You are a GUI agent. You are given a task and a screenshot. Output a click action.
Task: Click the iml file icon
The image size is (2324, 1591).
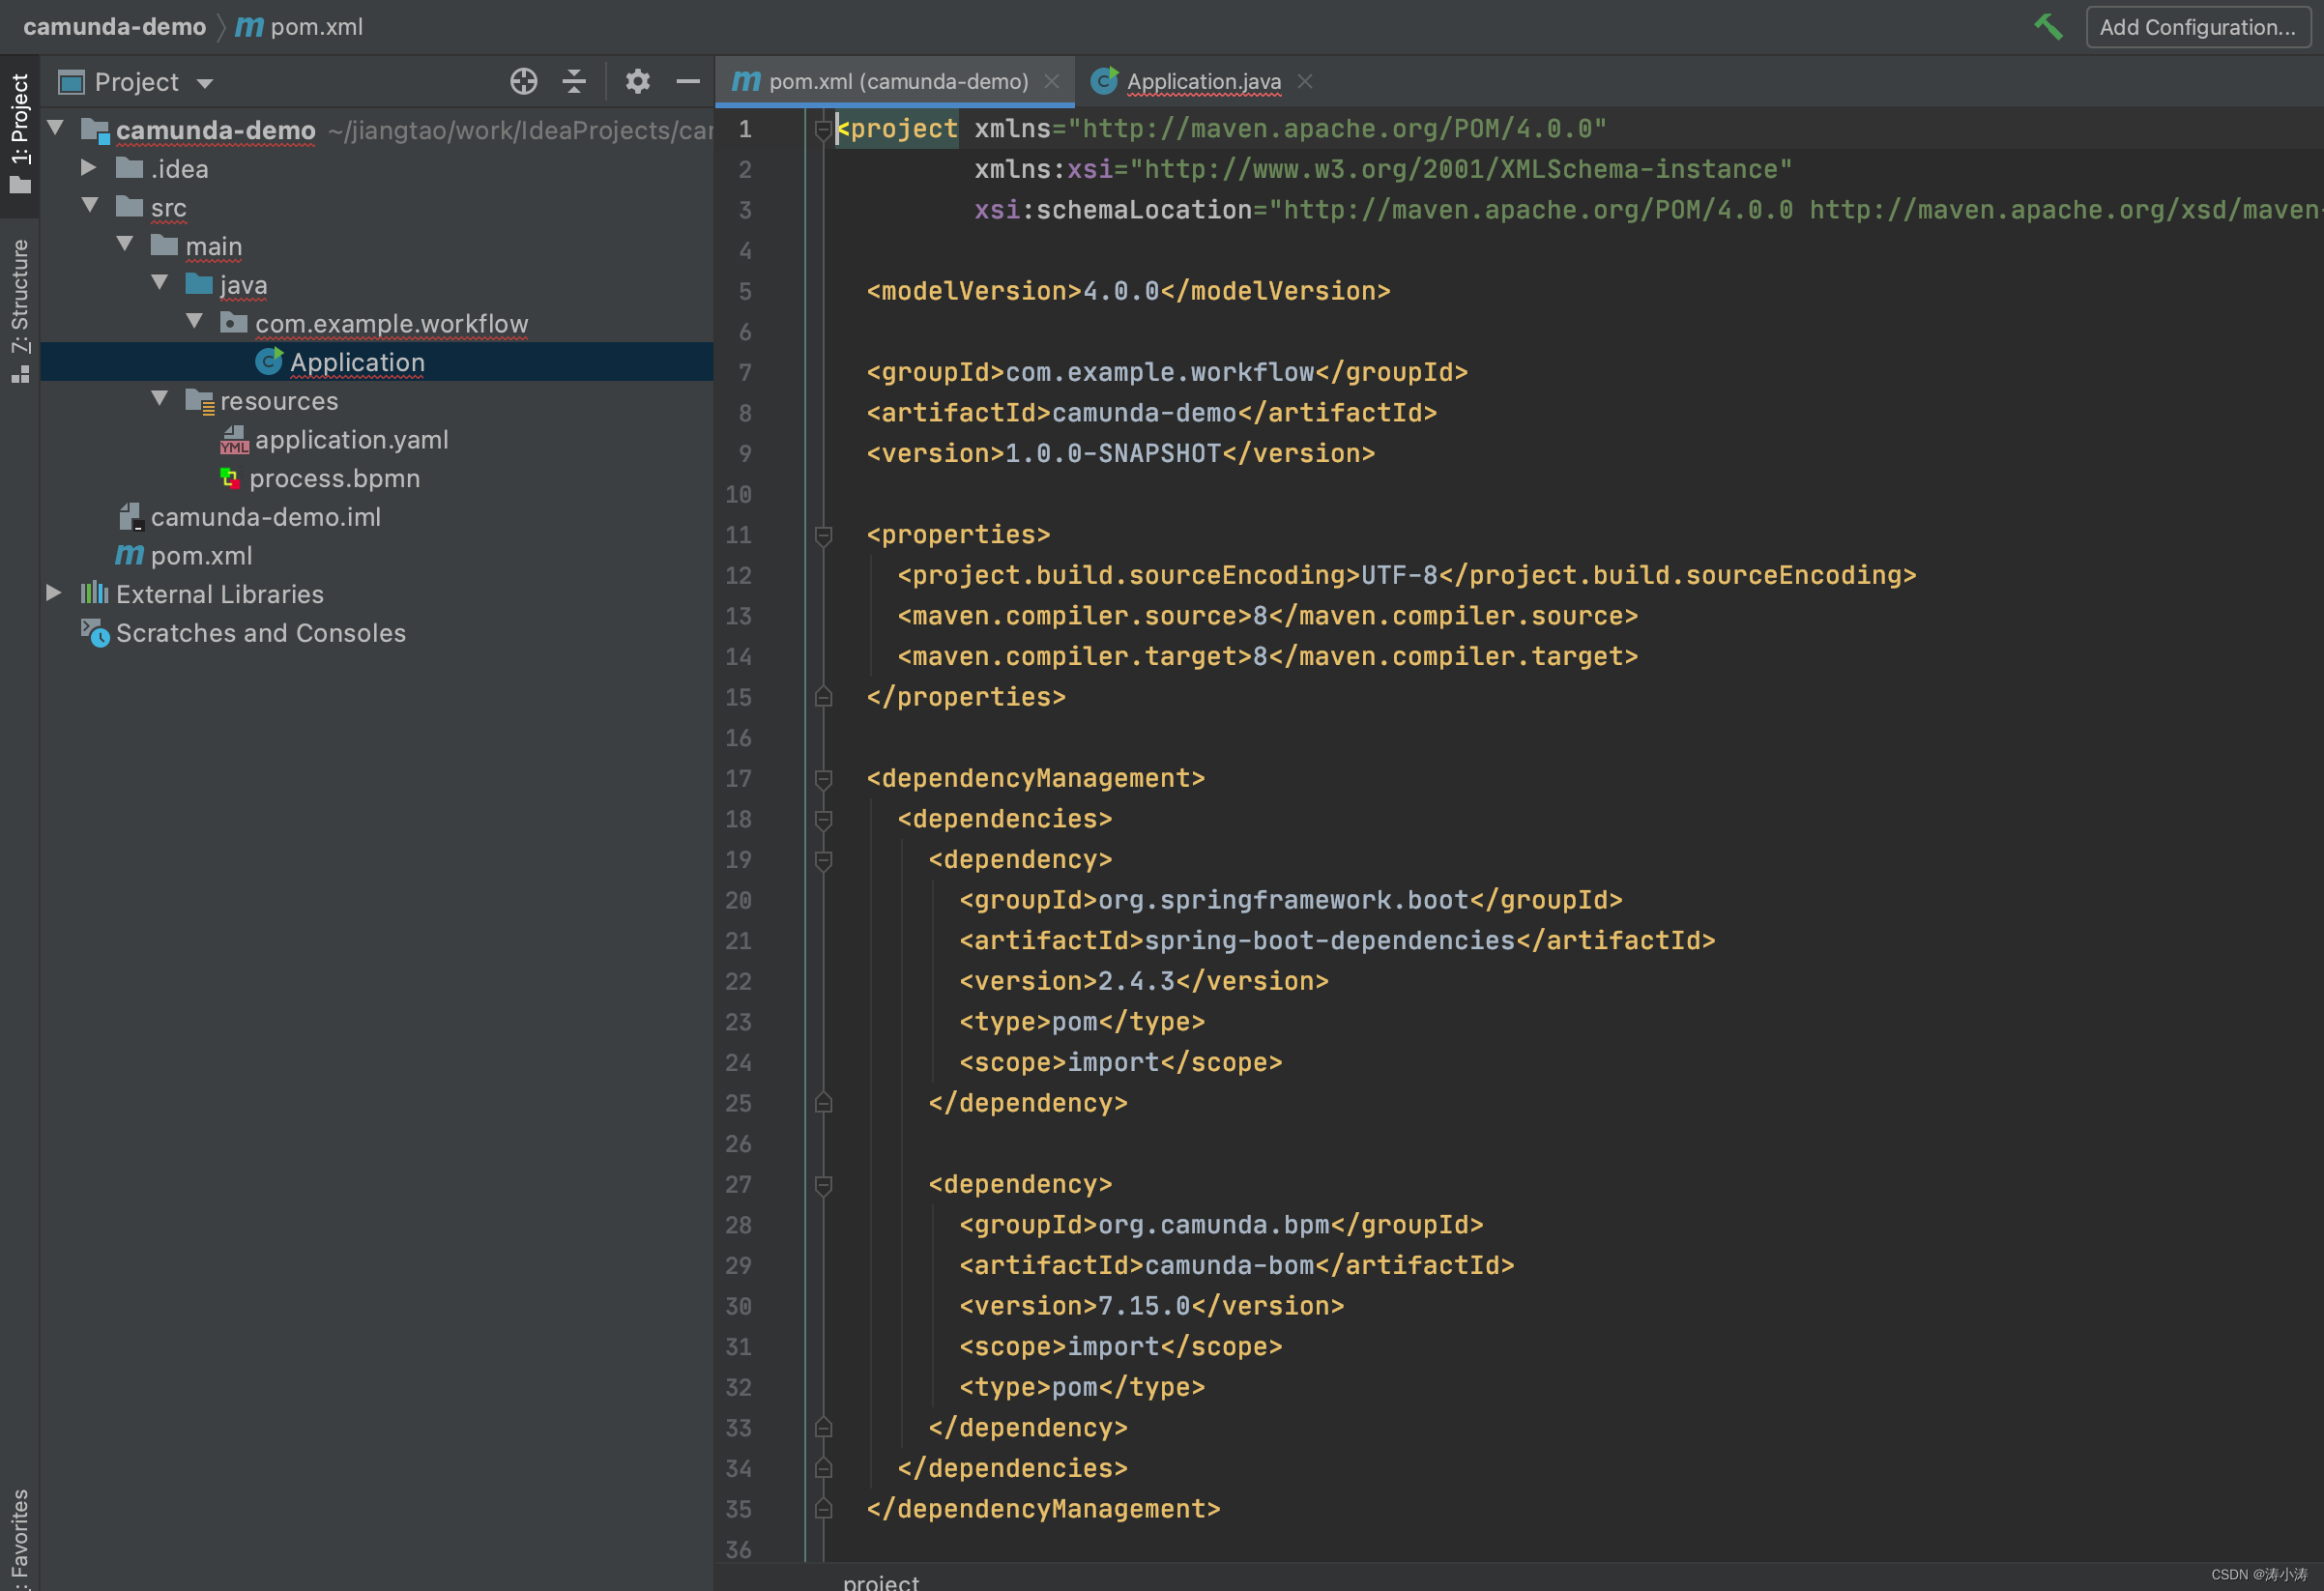tap(131, 517)
